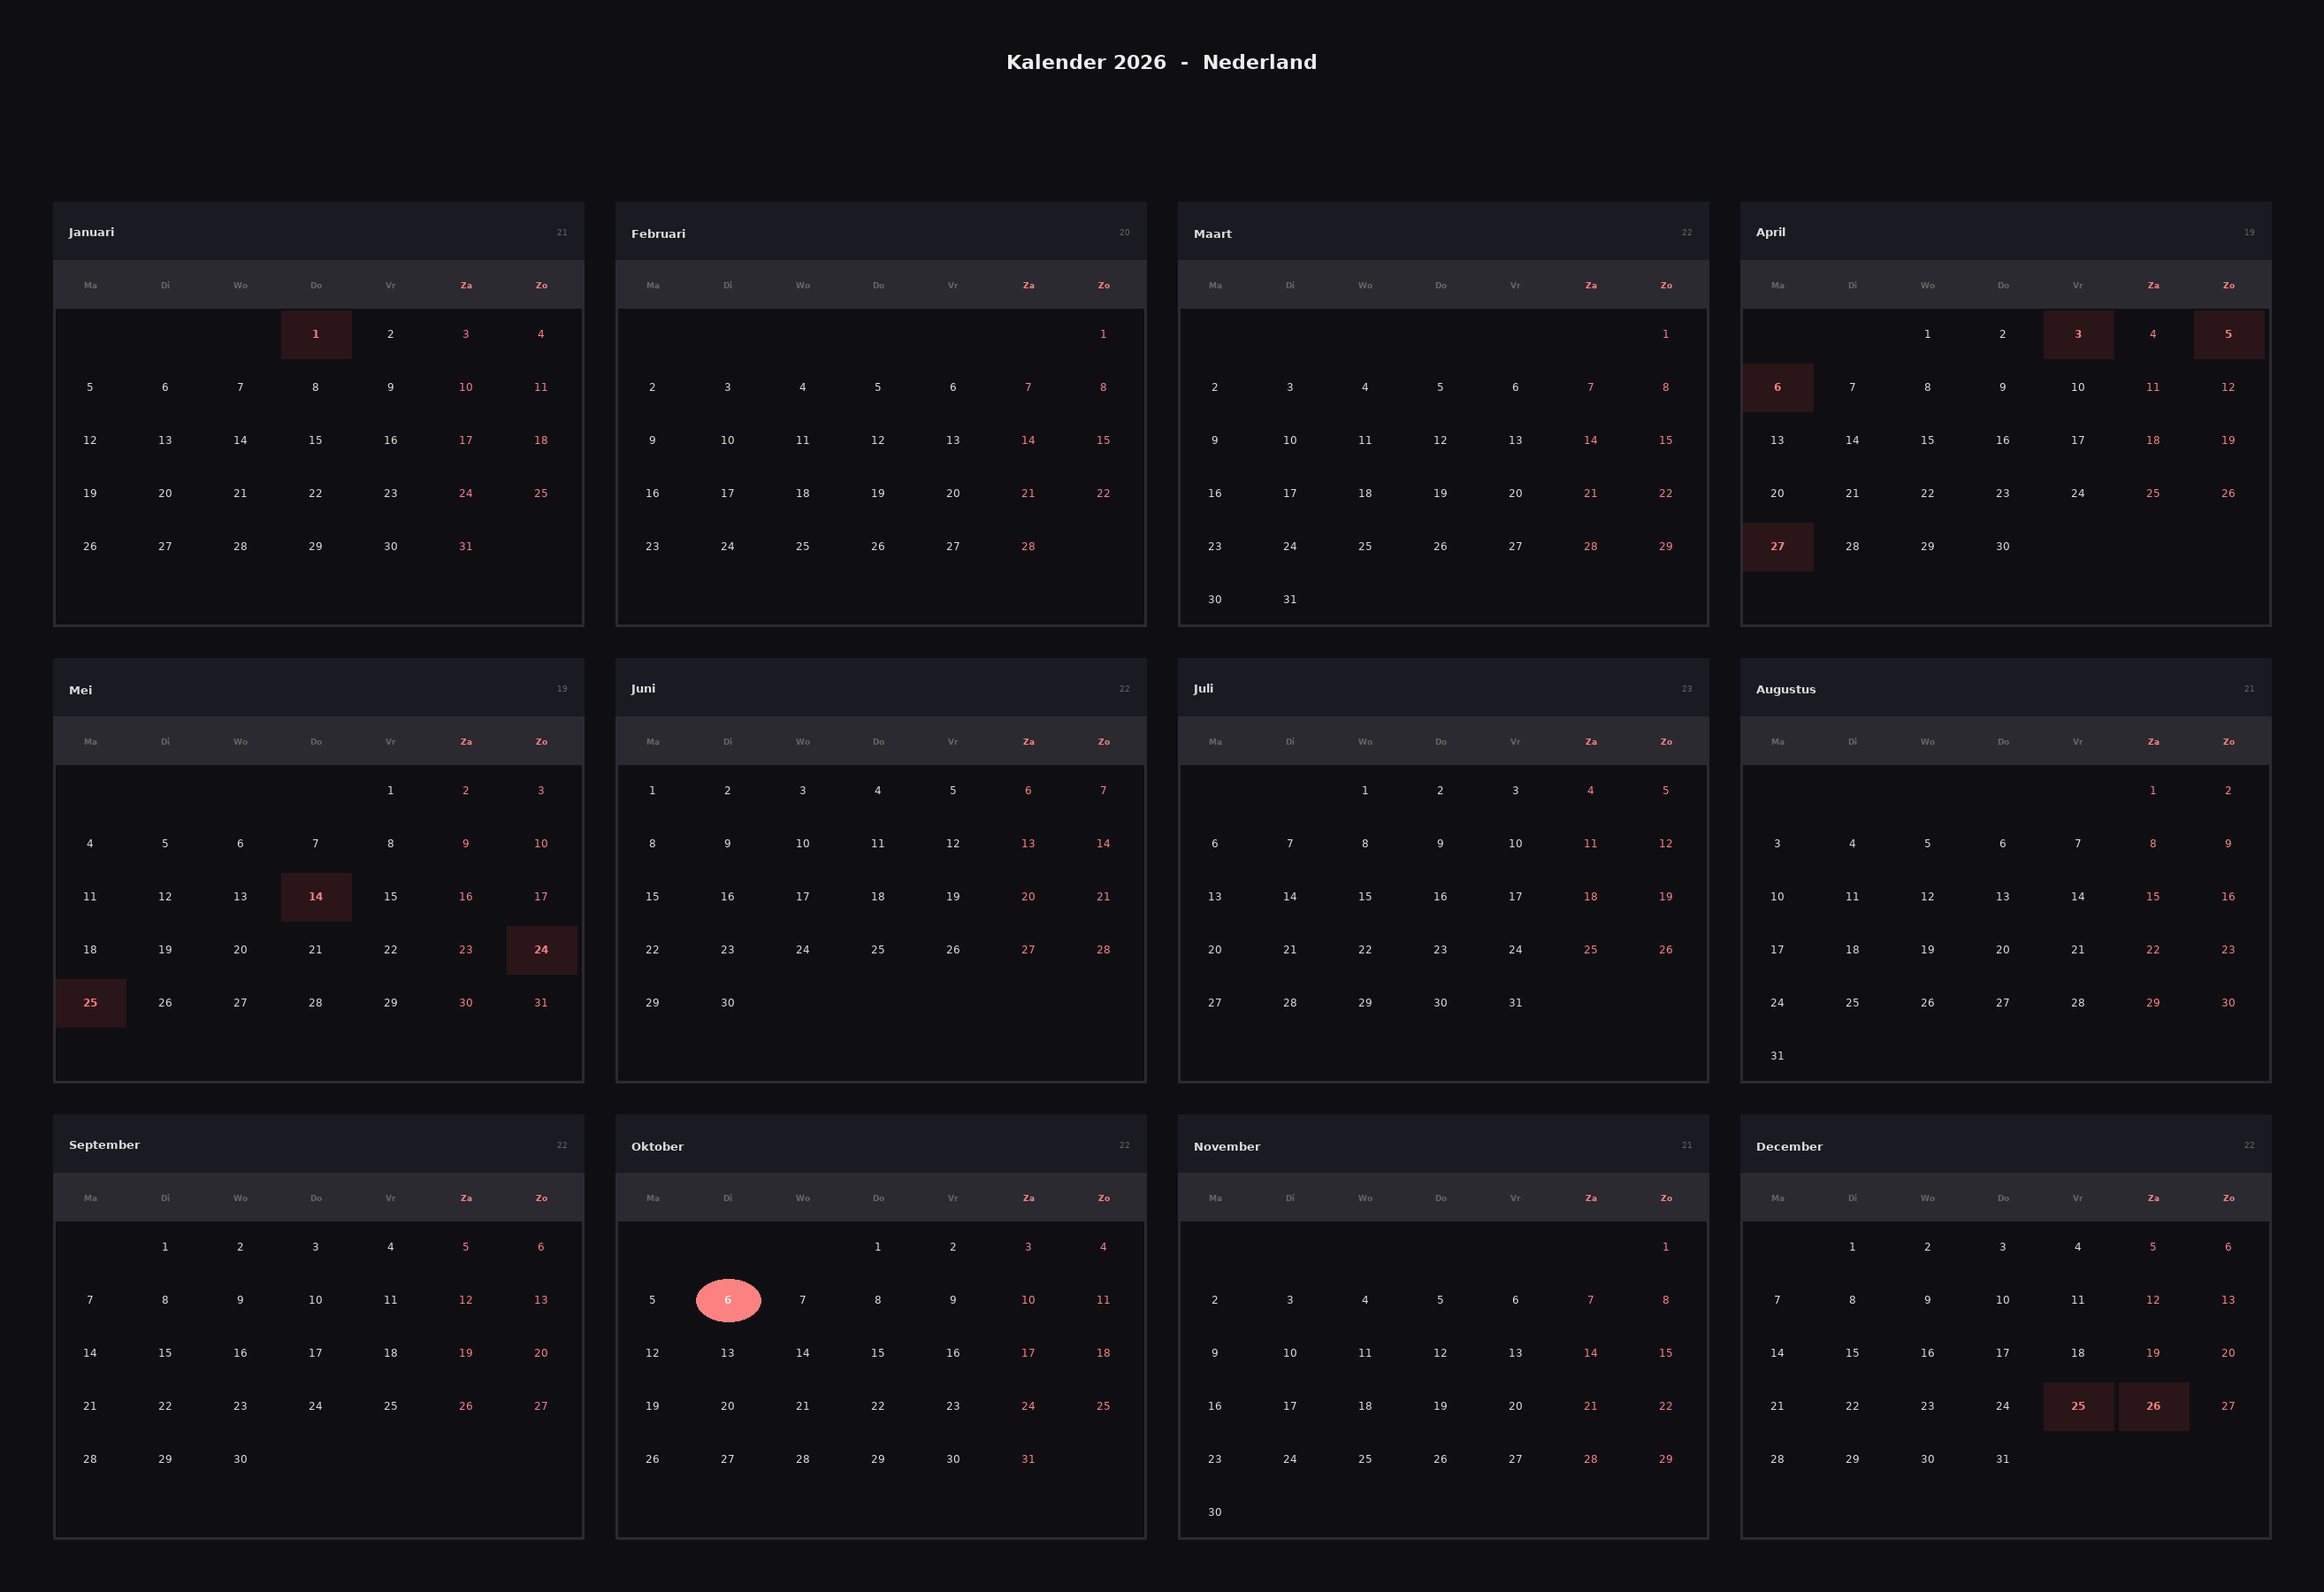Select 31 in Maart
The height and width of the screenshot is (1592, 2324).
(x=1290, y=600)
